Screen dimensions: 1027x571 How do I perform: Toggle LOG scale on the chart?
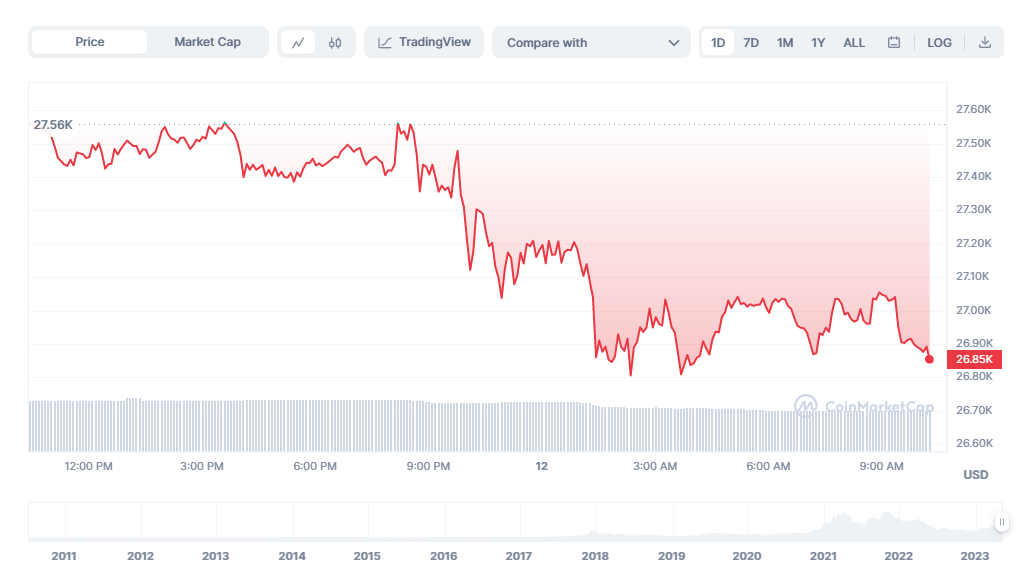click(939, 43)
